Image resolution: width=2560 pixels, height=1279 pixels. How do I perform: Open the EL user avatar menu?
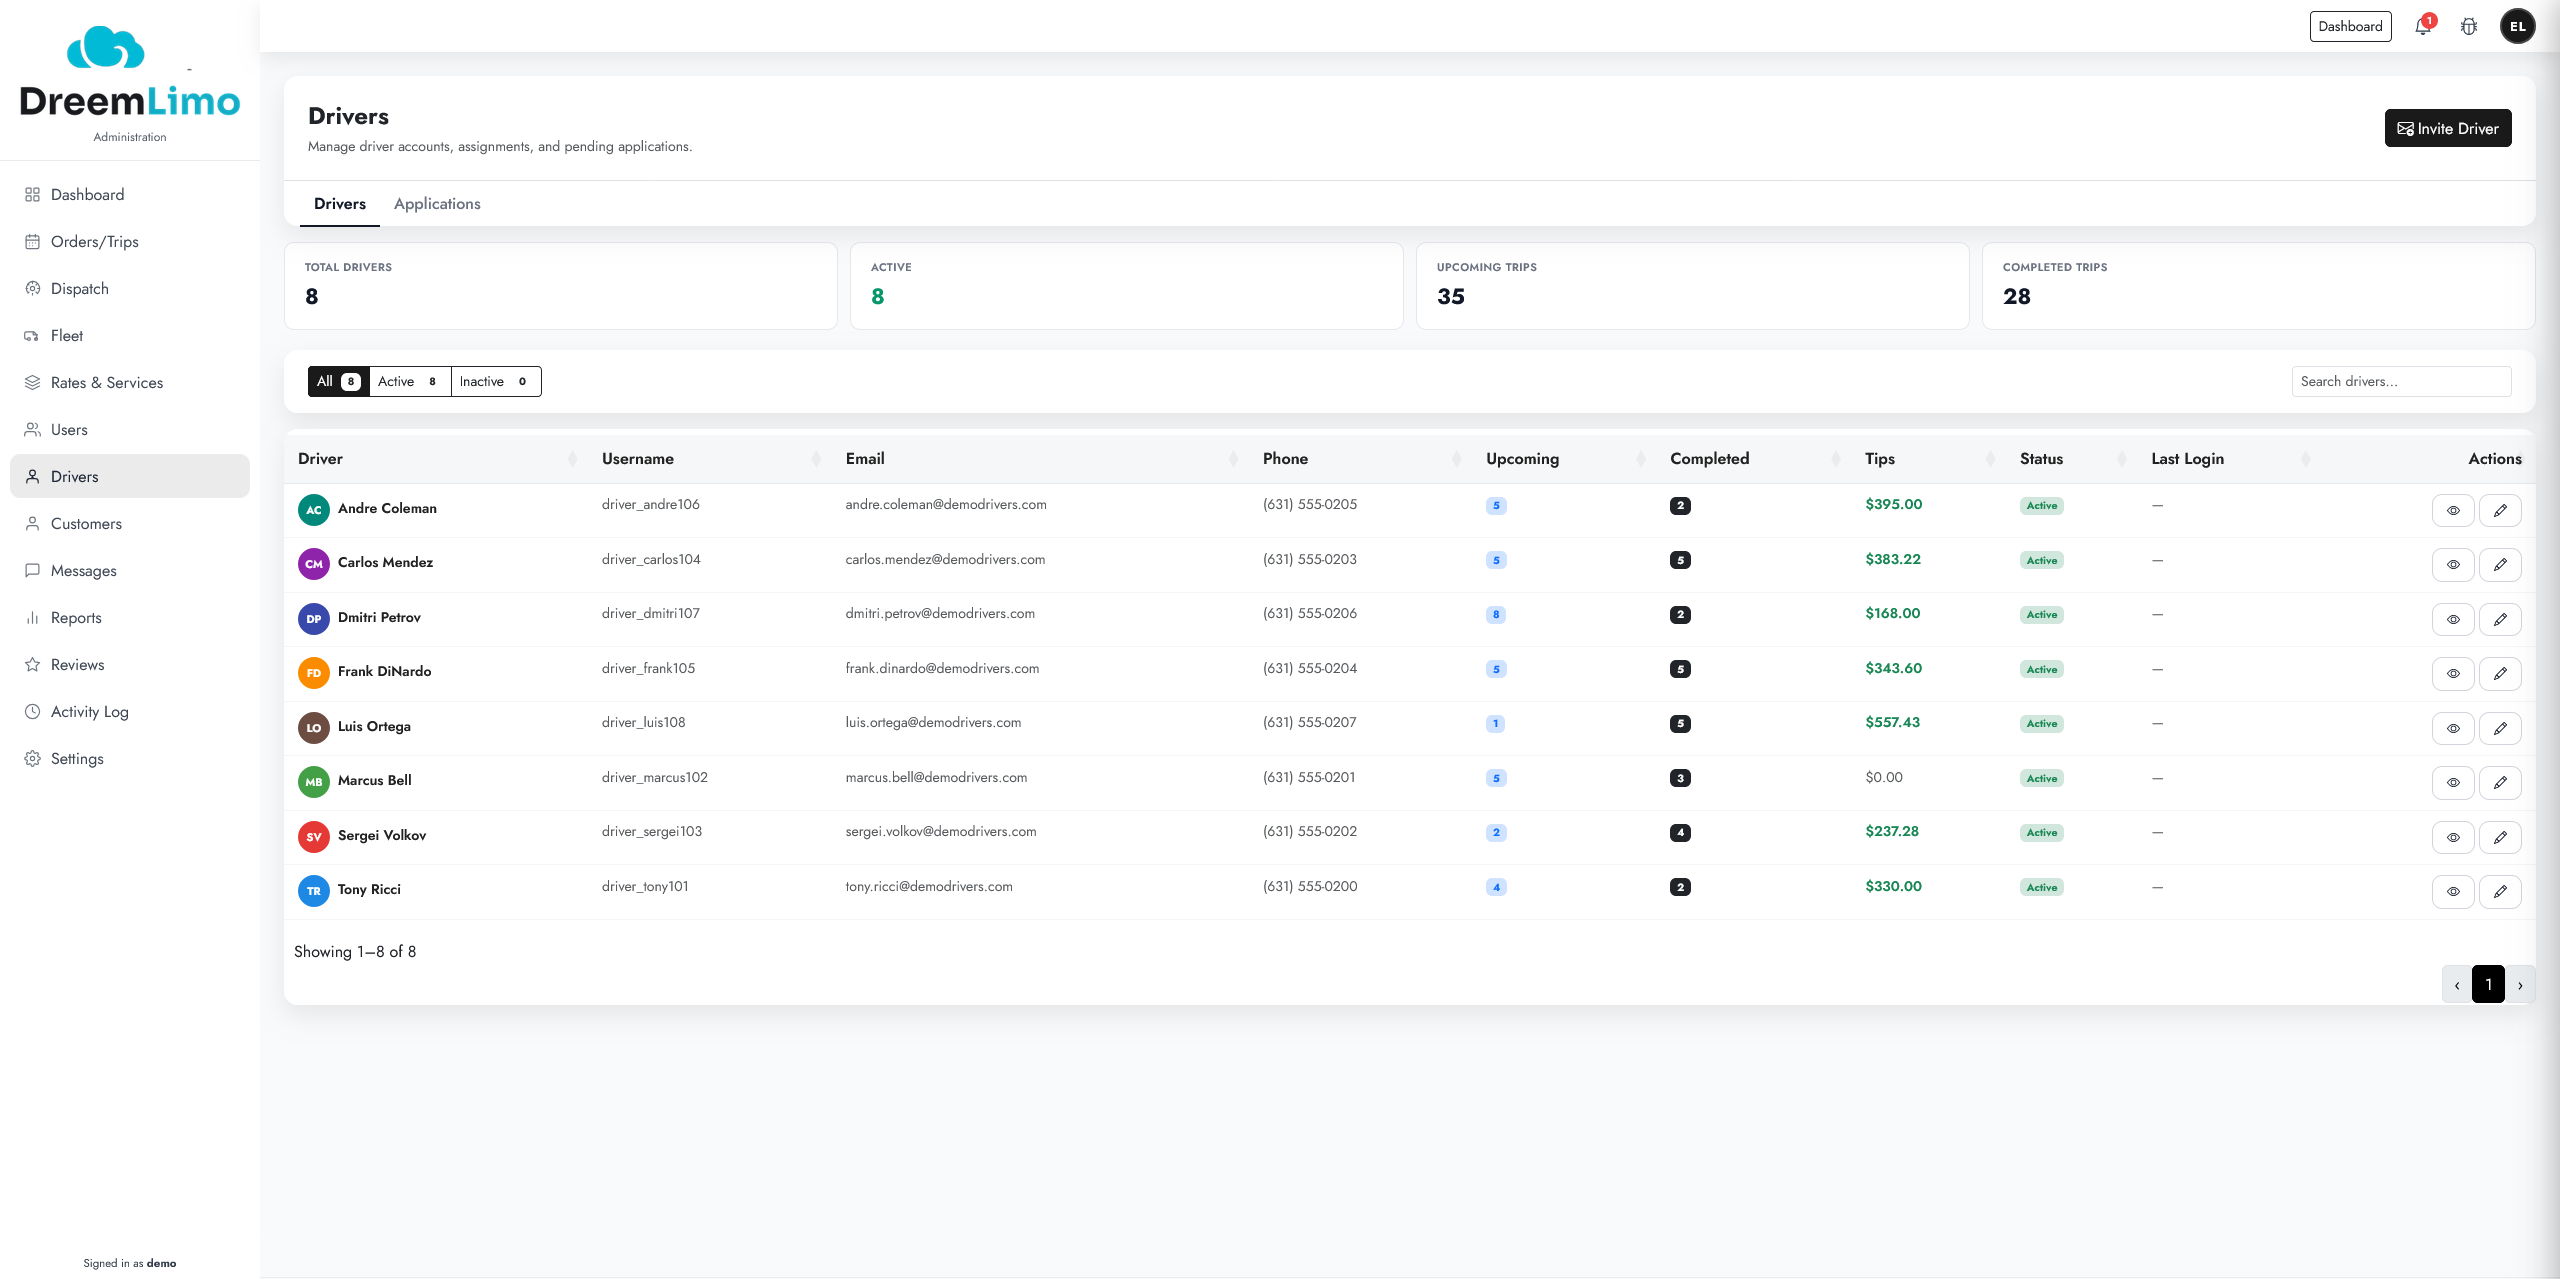2517,27
